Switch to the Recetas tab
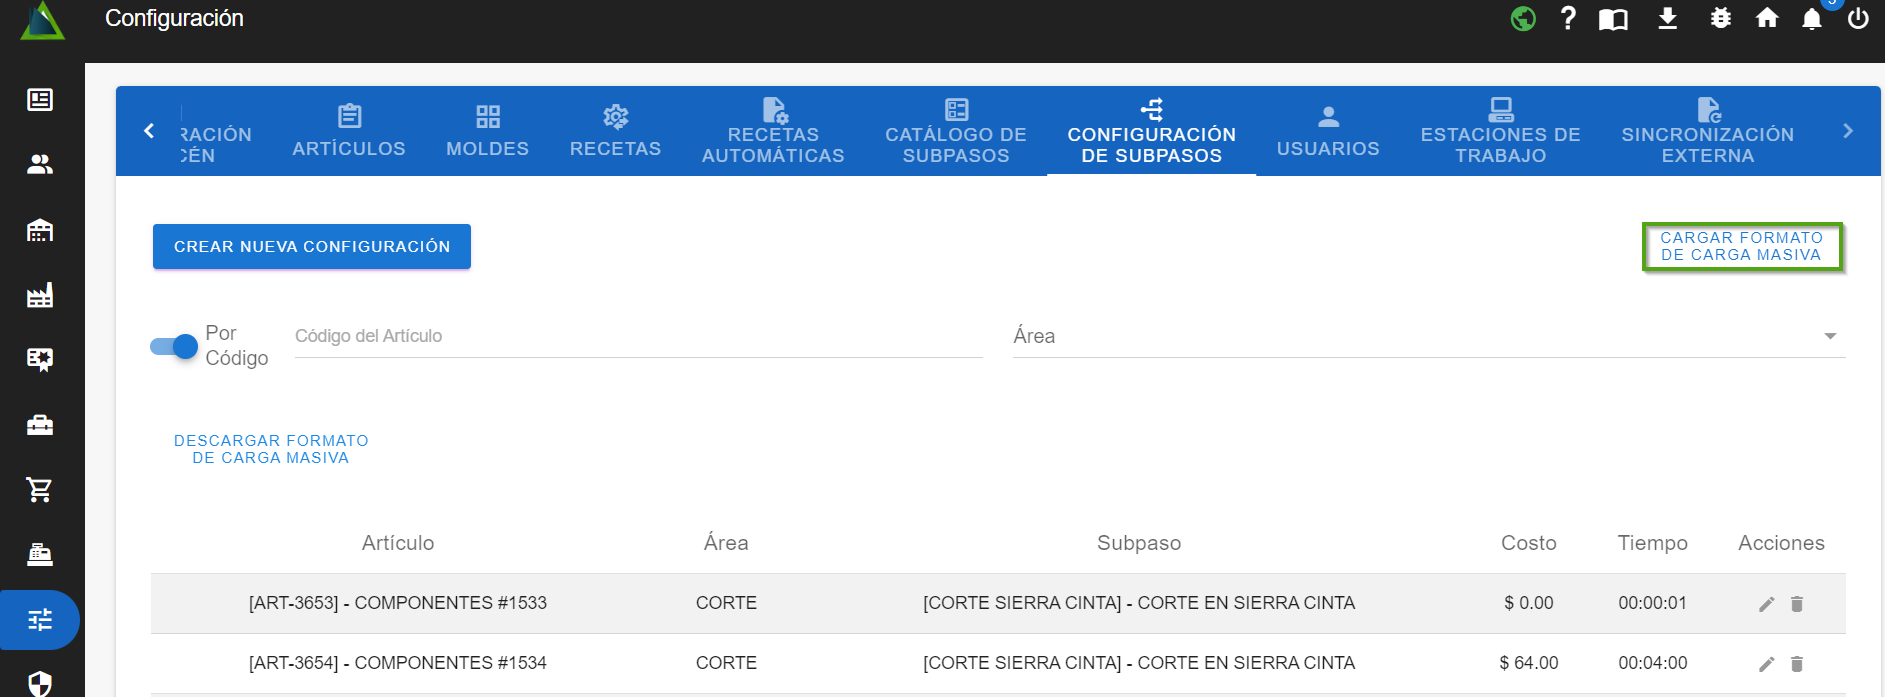 (x=615, y=132)
